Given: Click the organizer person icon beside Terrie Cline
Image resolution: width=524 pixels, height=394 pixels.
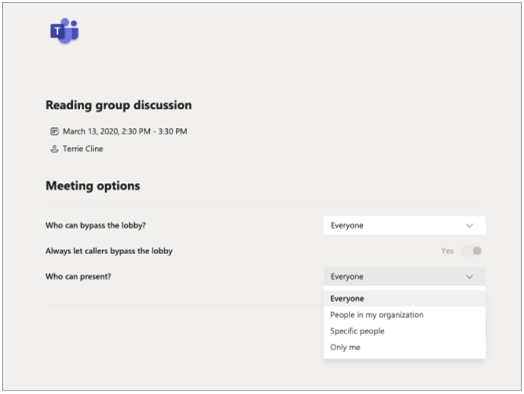Looking at the screenshot, I should coord(54,149).
